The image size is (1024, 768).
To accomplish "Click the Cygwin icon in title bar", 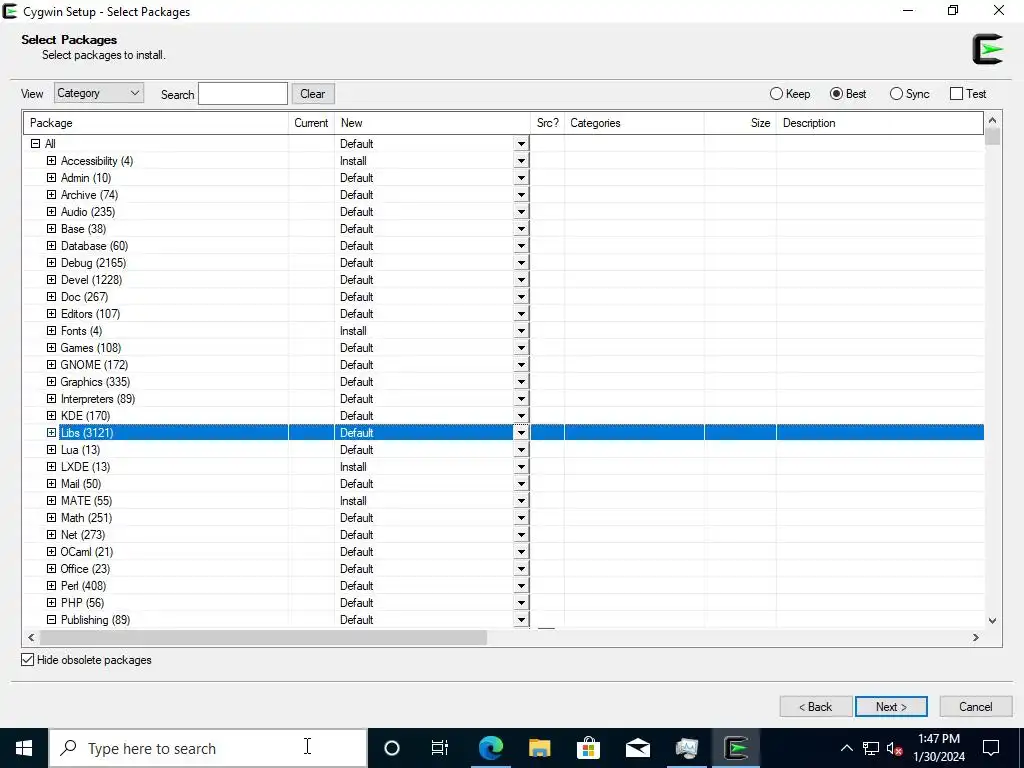I will pyautogui.click(x=10, y=11).
